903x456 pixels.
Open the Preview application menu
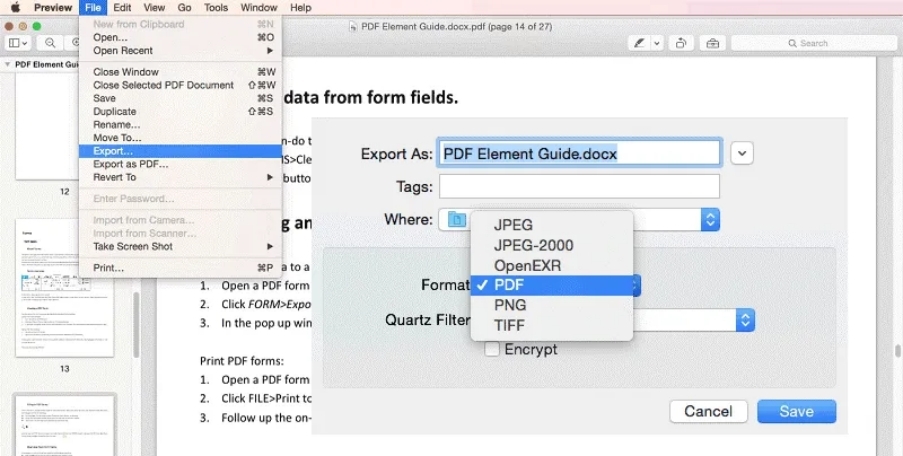(53, 7)
